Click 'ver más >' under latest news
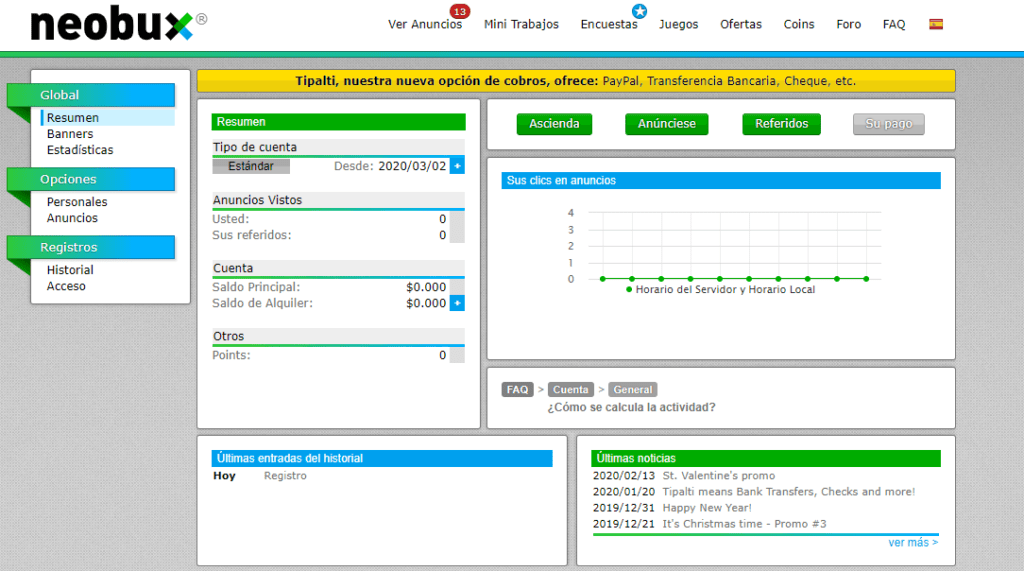The image size is (1024, 571). point(913,542)
